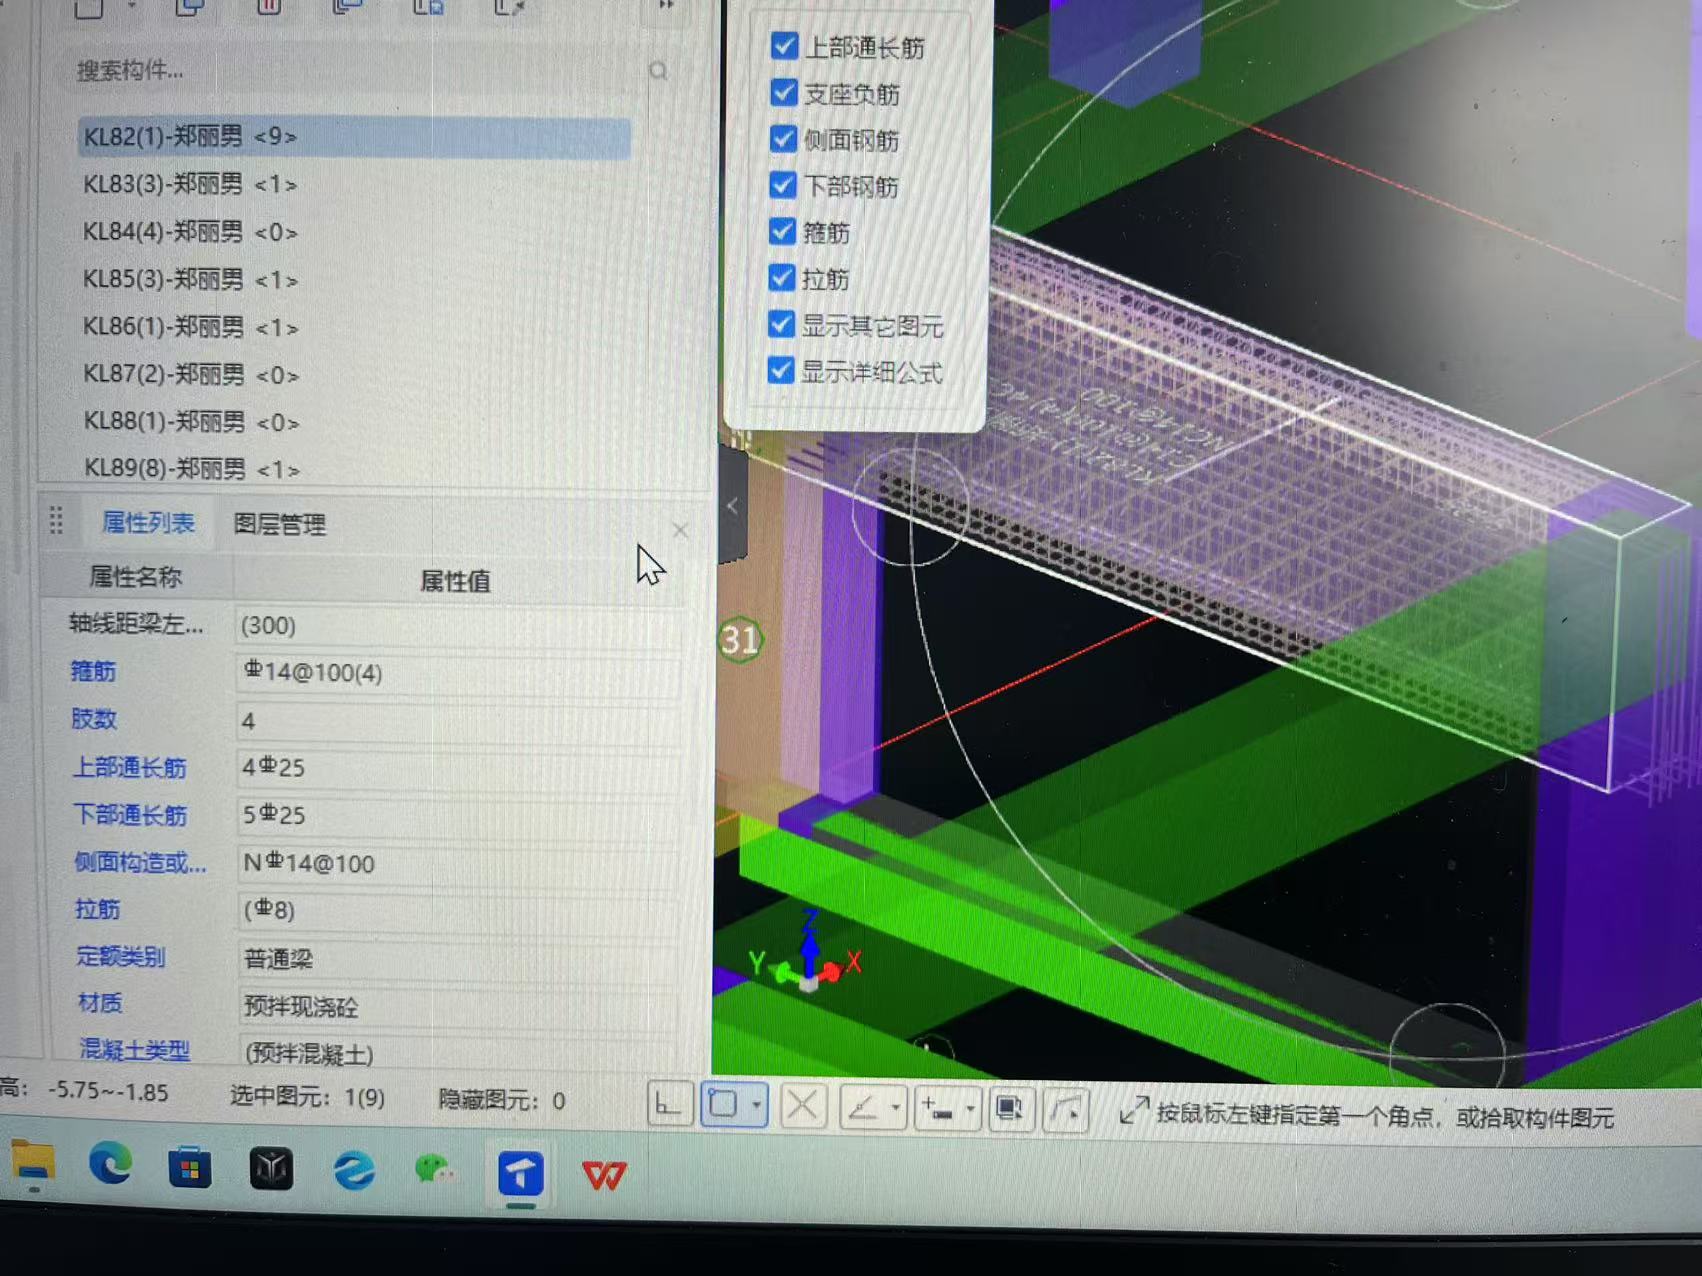Open the plus-offset point dropdown arrow
This screenshot has width=1702, height=1276.
[970, 1110]
